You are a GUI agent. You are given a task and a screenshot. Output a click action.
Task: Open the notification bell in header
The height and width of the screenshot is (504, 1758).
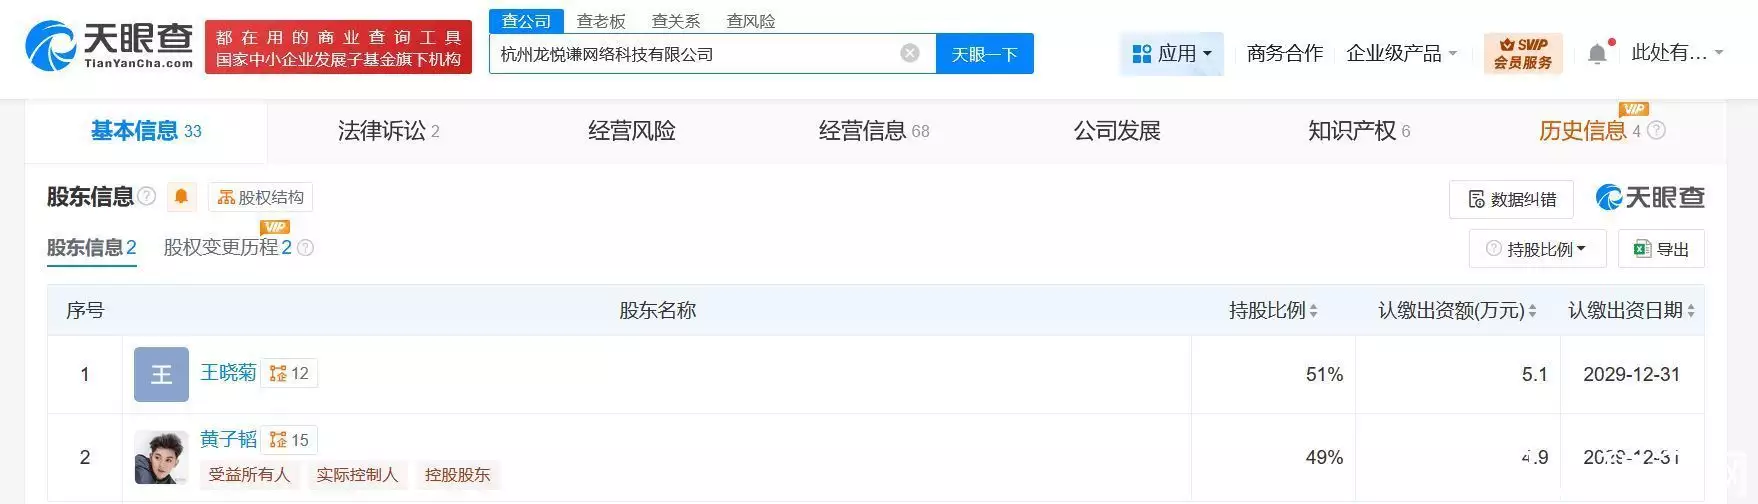pyautogui.click(x=1598, y=53)
